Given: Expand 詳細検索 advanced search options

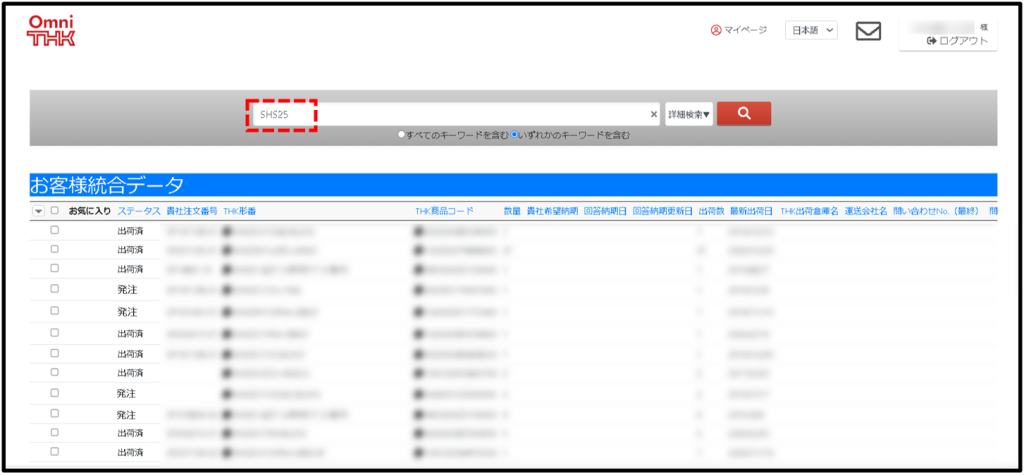Looking at the screenshot, I should 689,114.
